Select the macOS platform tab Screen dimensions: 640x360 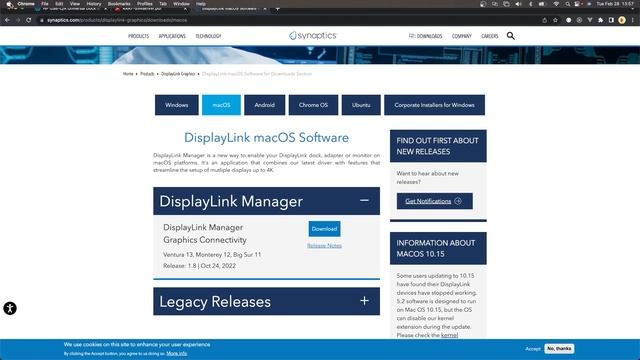[221, 105]
